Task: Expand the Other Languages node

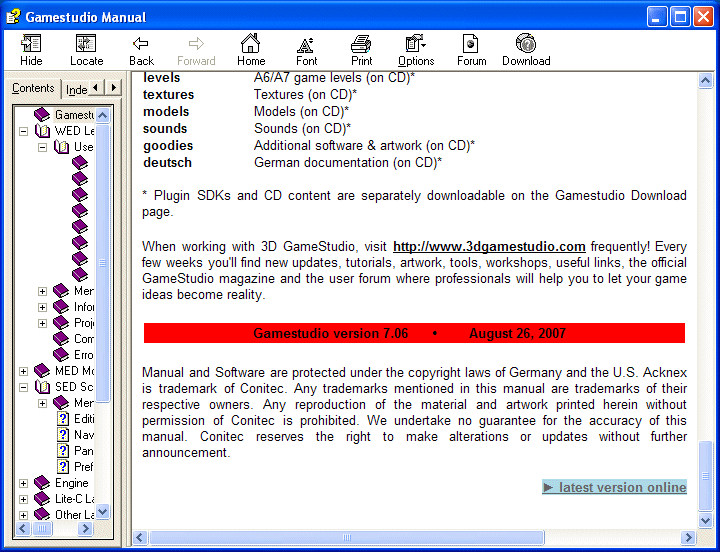Action: pyautogui.click(x=23, y=515)
